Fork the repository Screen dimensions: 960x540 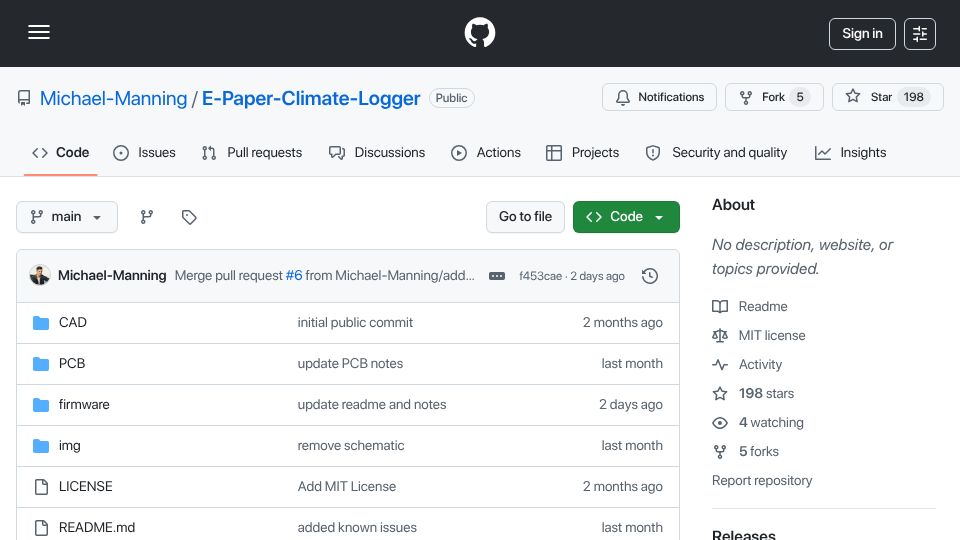pyautogui.click(x=774, y=97)
